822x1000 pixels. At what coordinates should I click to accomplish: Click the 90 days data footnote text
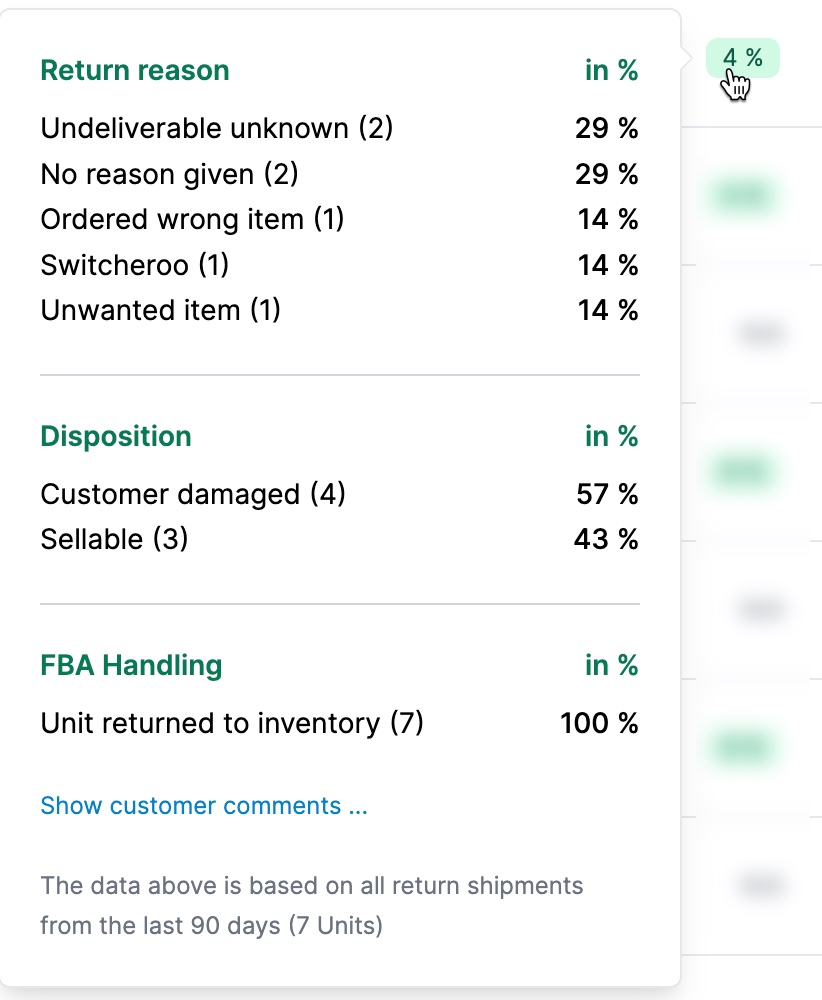312,906
